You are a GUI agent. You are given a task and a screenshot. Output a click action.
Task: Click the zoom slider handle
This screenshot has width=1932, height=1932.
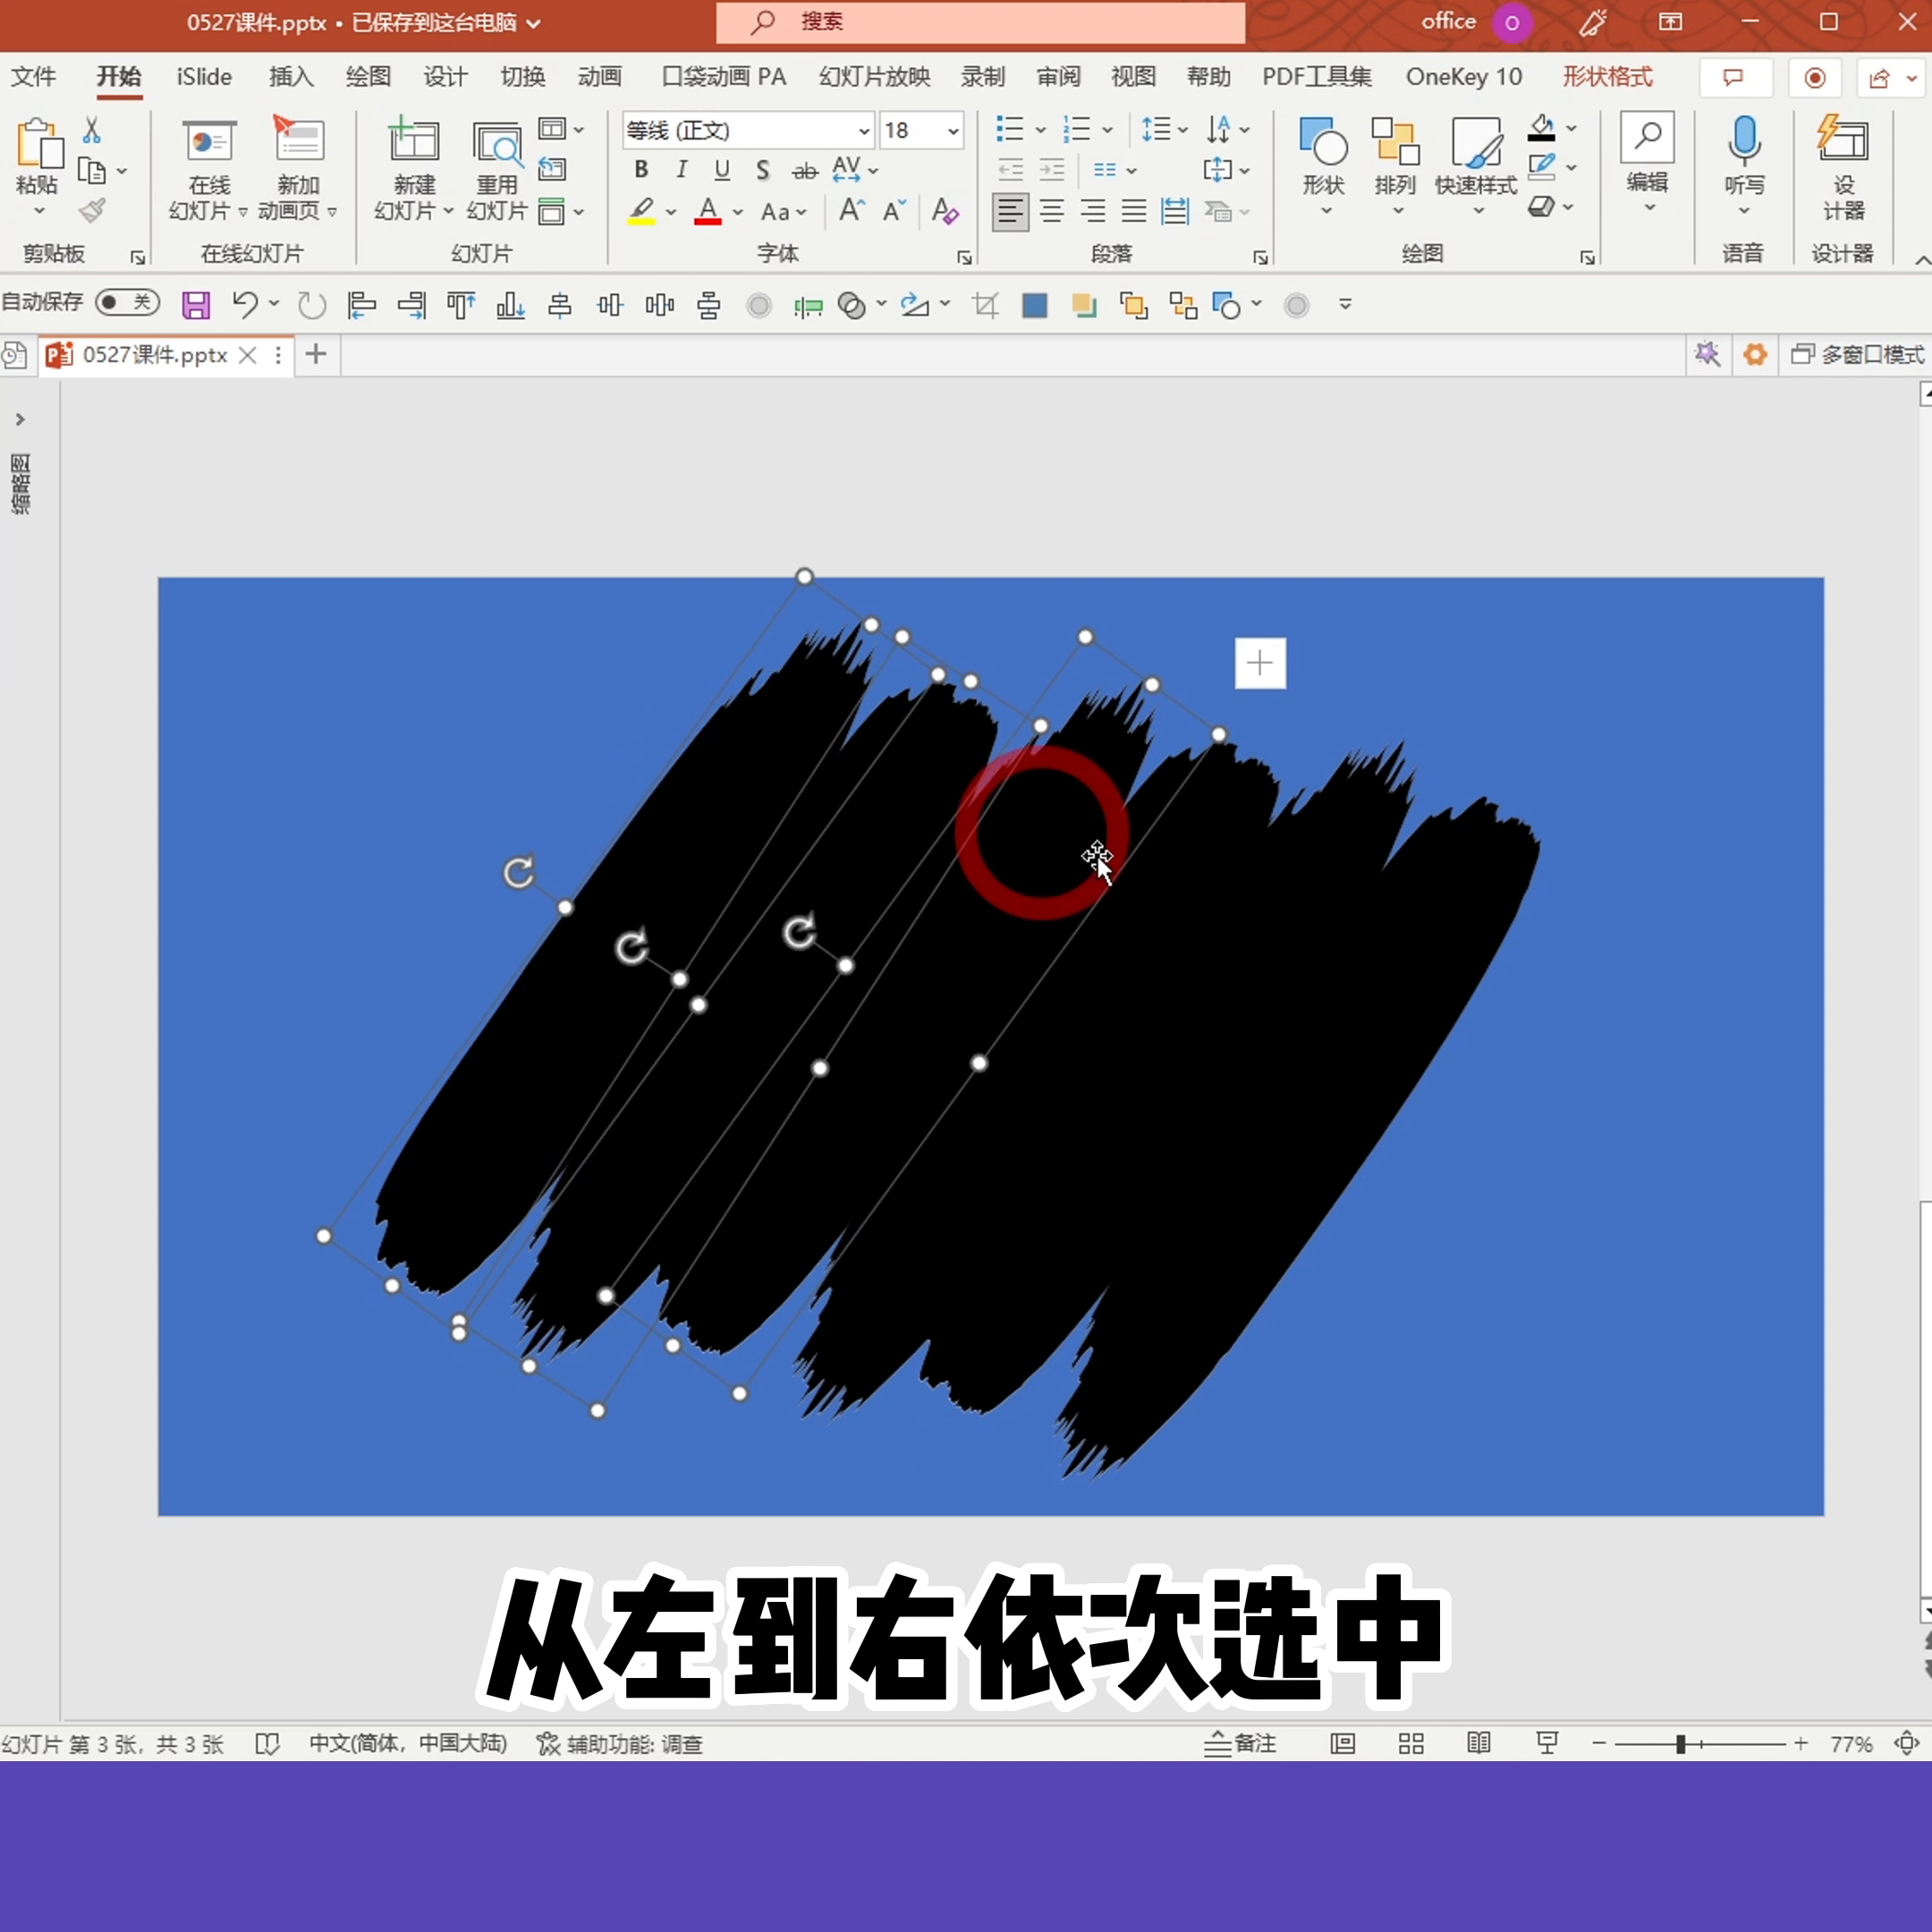point(1681,1744)
